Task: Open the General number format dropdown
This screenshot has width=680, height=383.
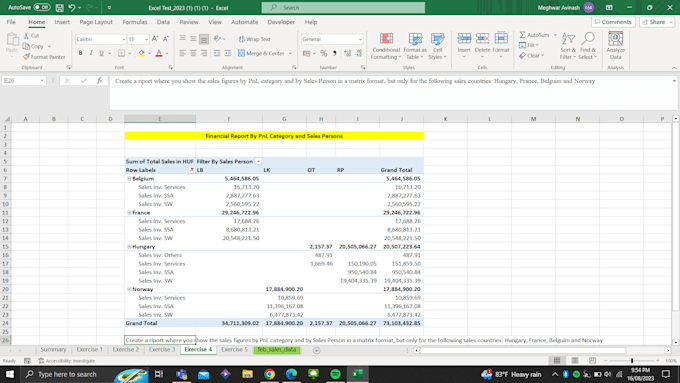Action: pyautogui.click(x=360, y=39)
